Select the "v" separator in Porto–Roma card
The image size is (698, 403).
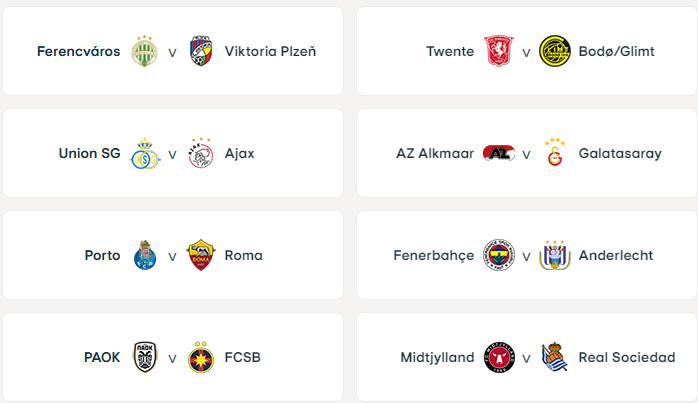coord(172,256)
